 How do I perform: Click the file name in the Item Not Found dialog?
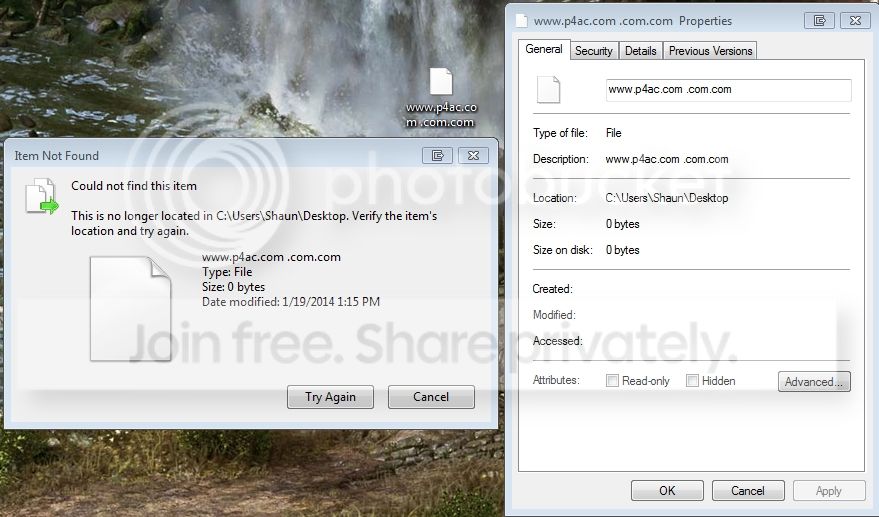pyautogui.click(x=271, y=257)
